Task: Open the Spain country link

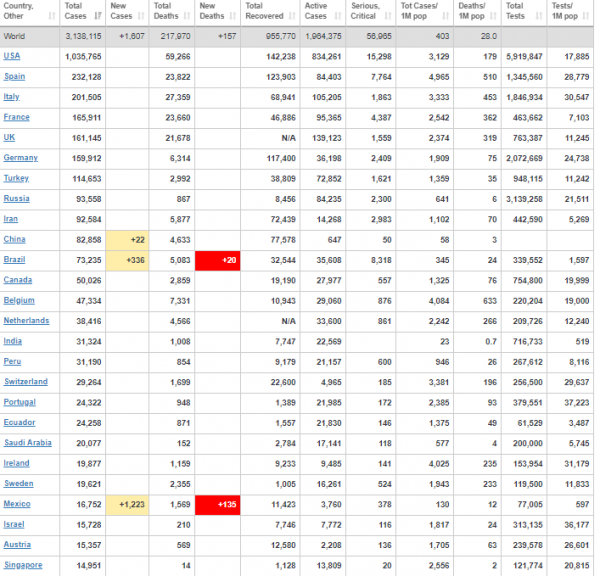Action: point(15,77)
